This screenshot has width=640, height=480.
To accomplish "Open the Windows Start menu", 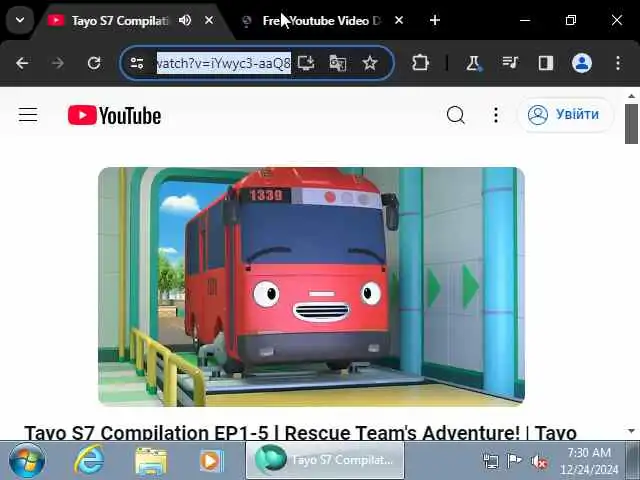I will [x=27, y=461].
